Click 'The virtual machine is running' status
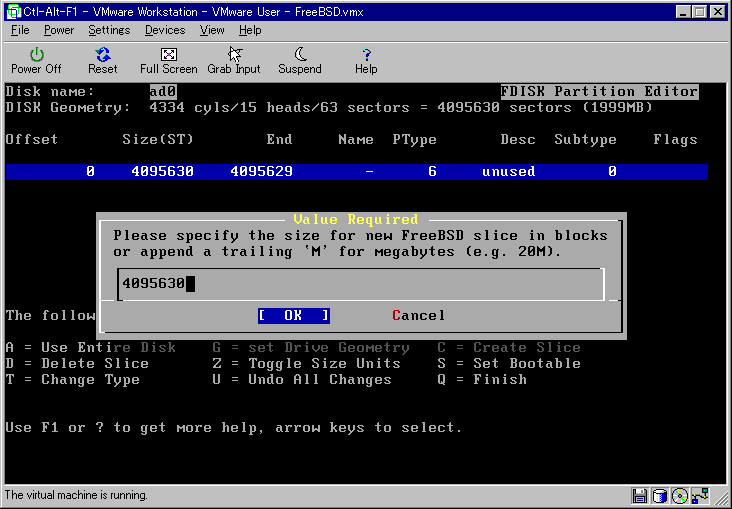 coord(76,495)
